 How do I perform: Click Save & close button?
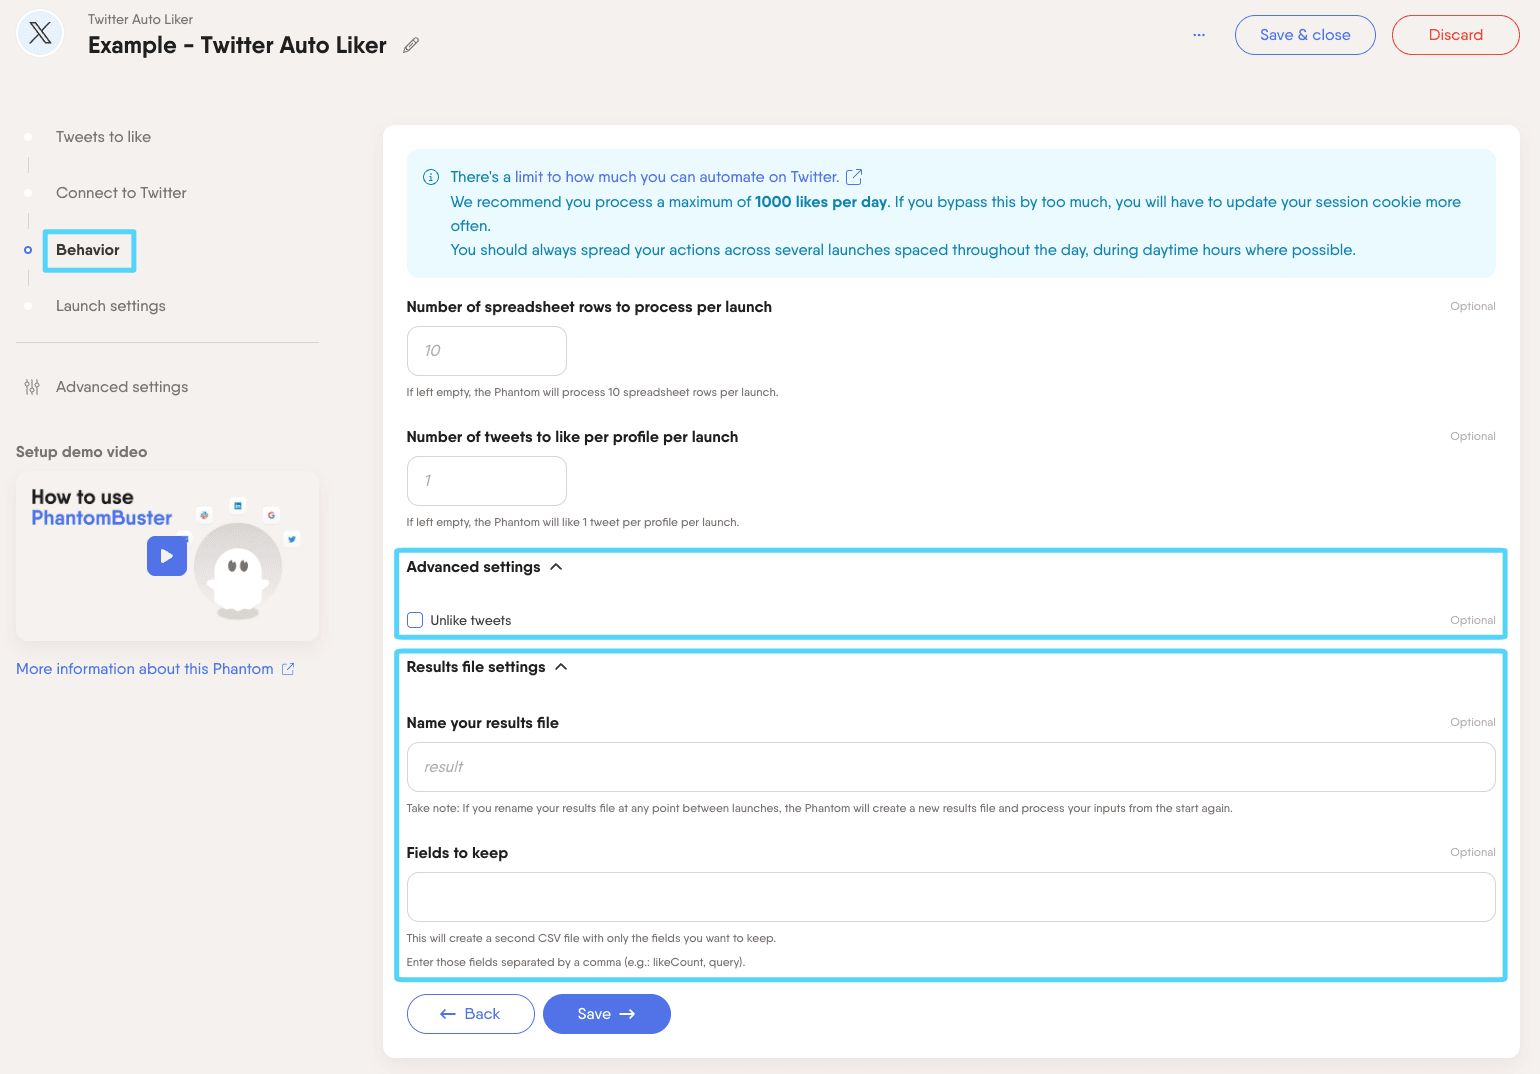point(1305,35)
